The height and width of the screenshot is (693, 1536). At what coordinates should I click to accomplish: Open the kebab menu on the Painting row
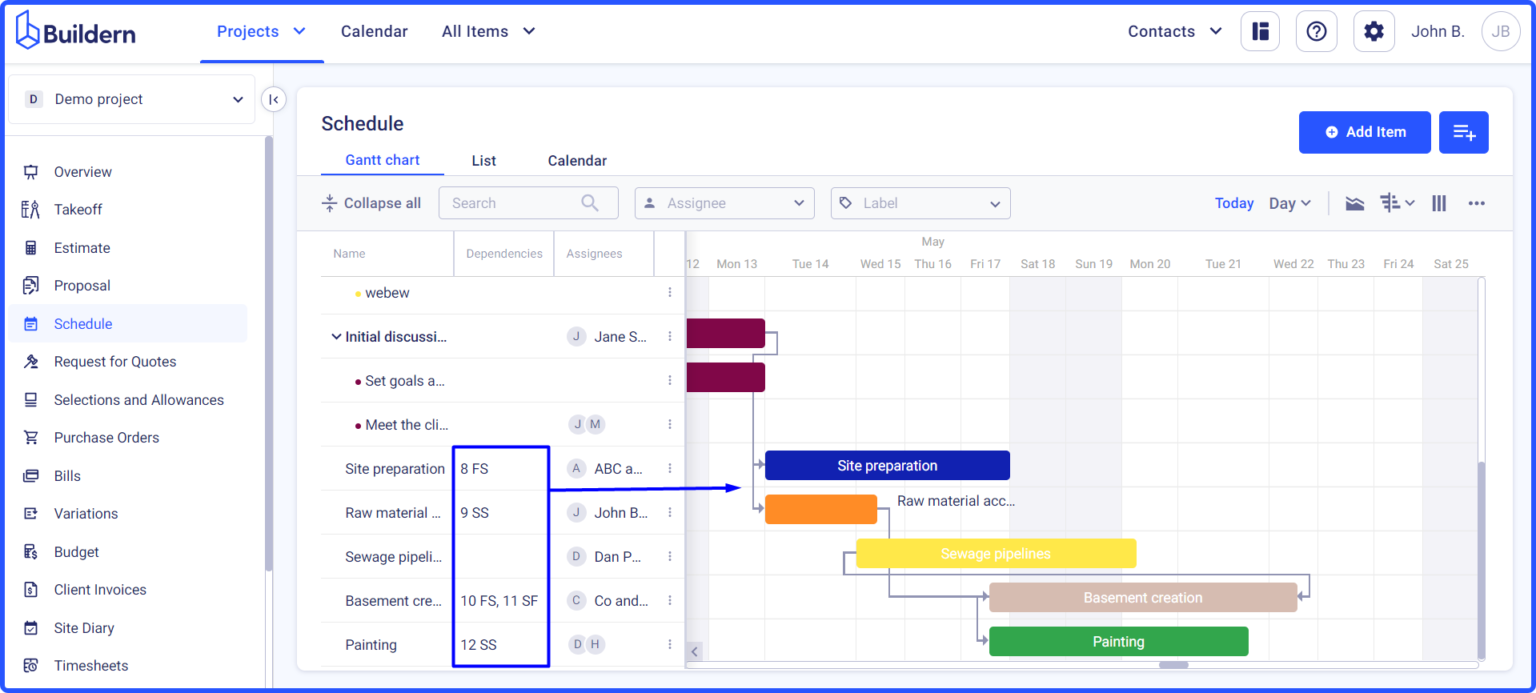pyautogui.click(x=669, y=644)
